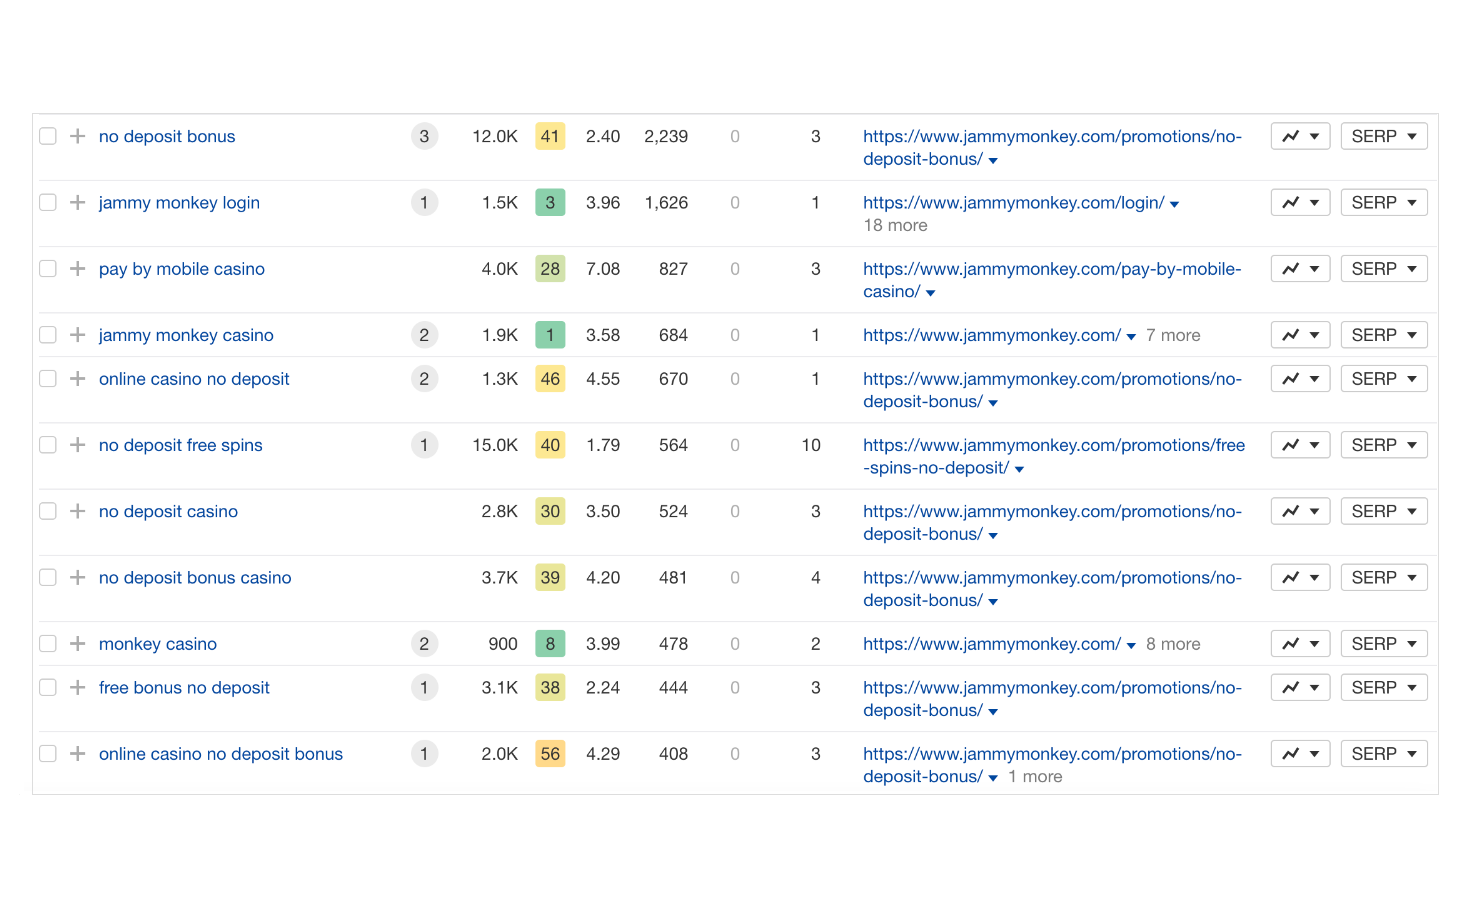Open SERP dropdown for 'monkey casino'
Image resolution: width=1470 pixels, height=920 pixels.
[1384, 644]
